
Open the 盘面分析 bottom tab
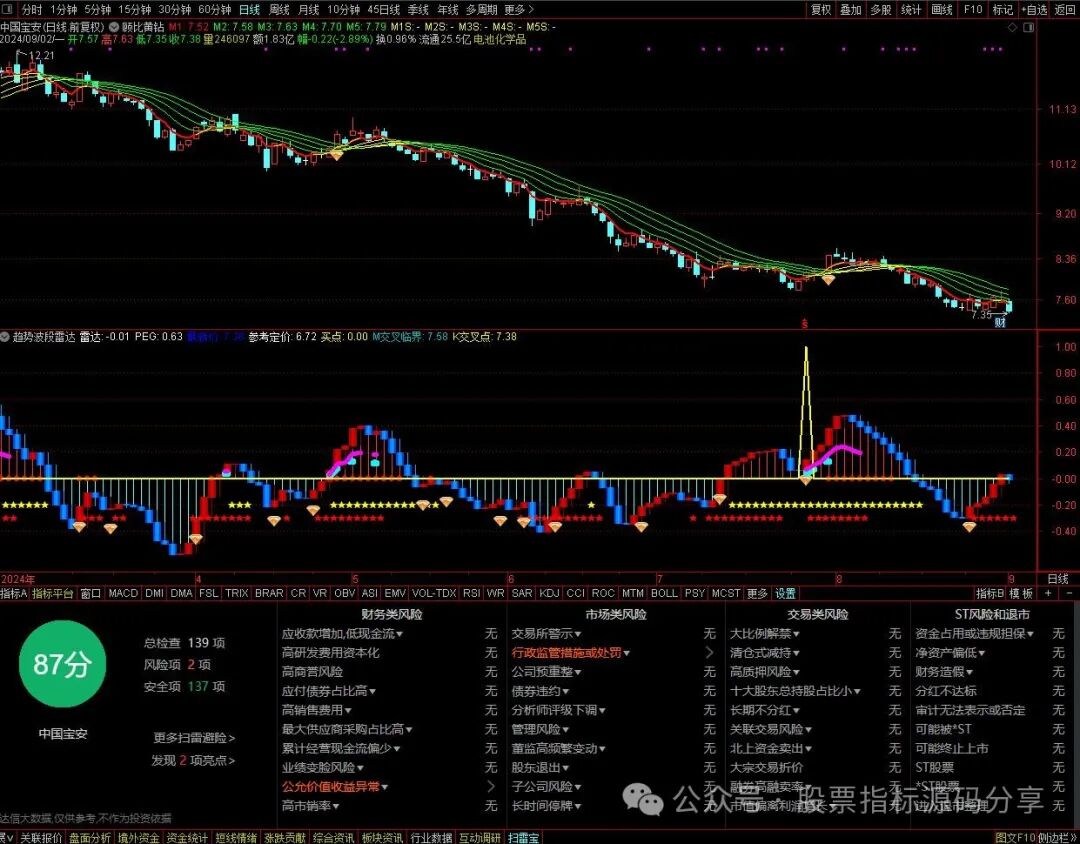point(90,838)
